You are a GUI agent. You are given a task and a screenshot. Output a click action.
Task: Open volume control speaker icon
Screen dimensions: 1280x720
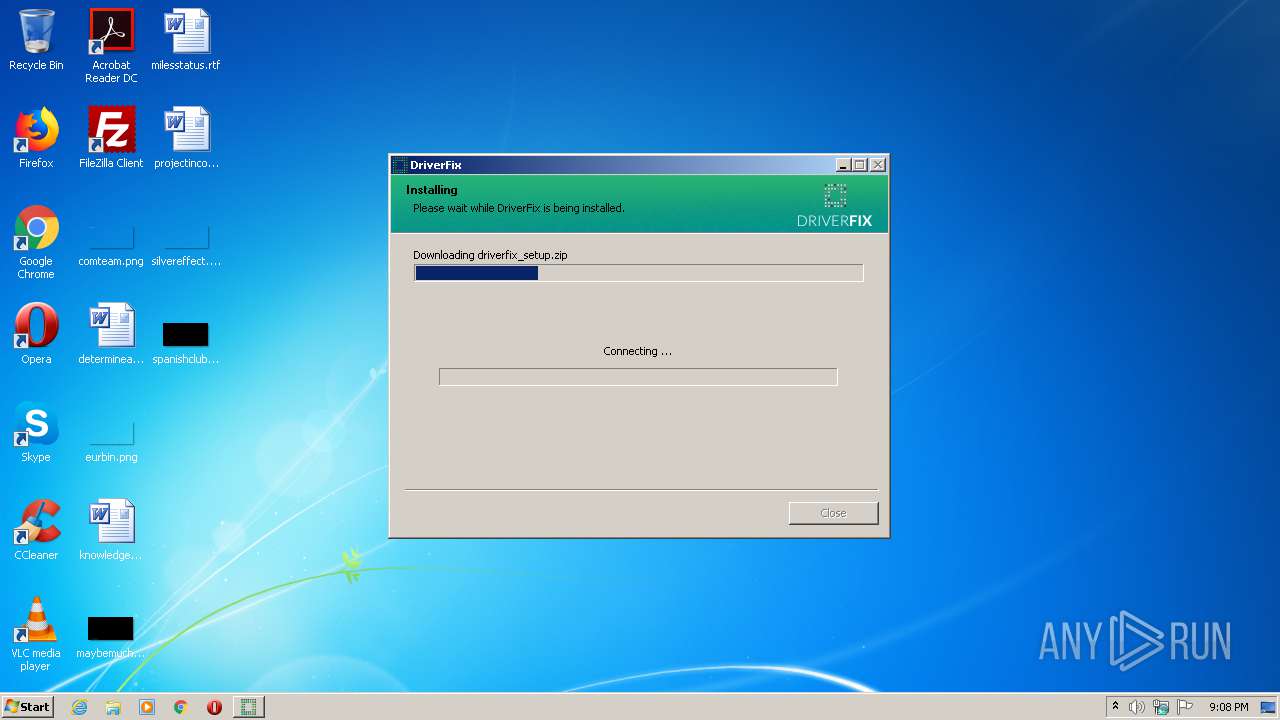tap(1137, 707)
